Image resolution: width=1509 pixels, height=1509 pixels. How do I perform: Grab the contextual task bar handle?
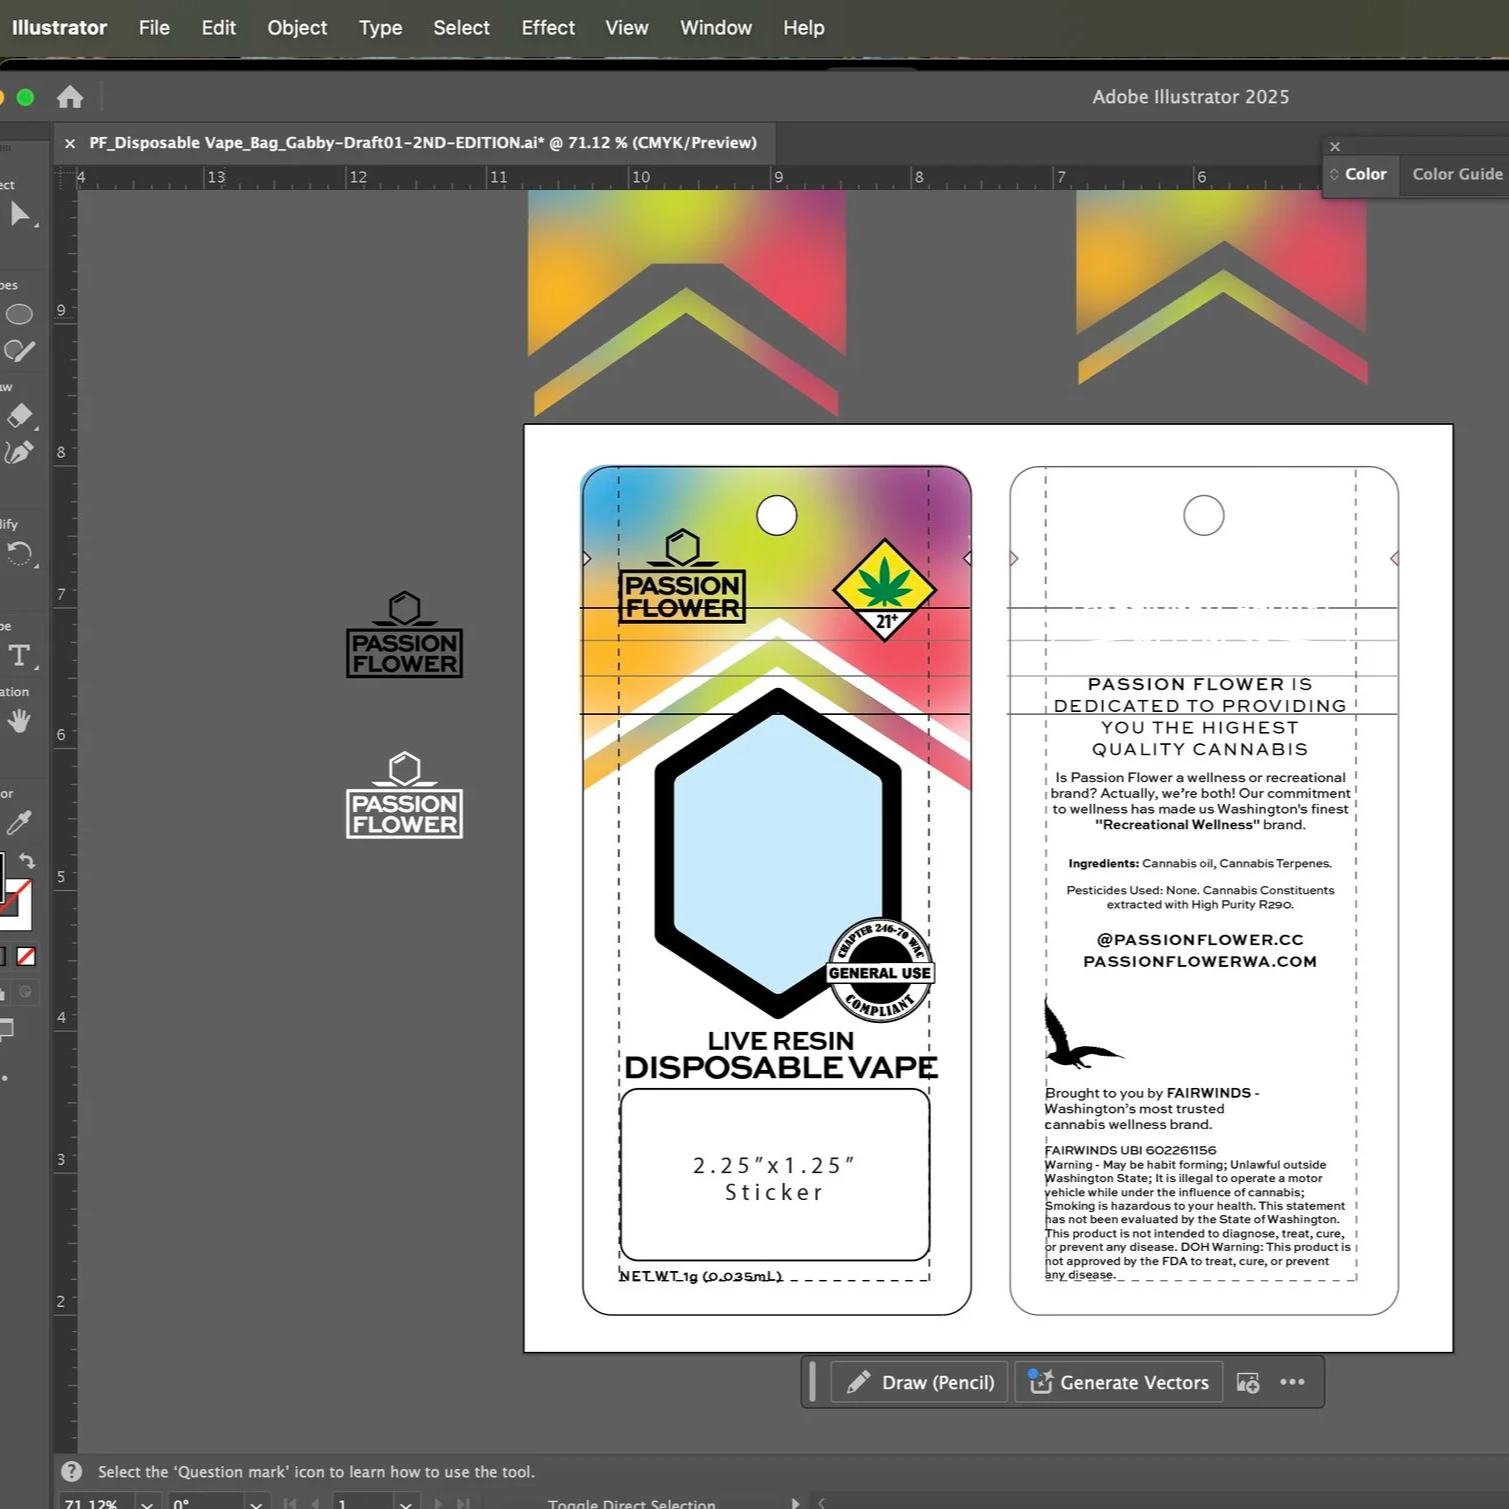pos(812,1382)
